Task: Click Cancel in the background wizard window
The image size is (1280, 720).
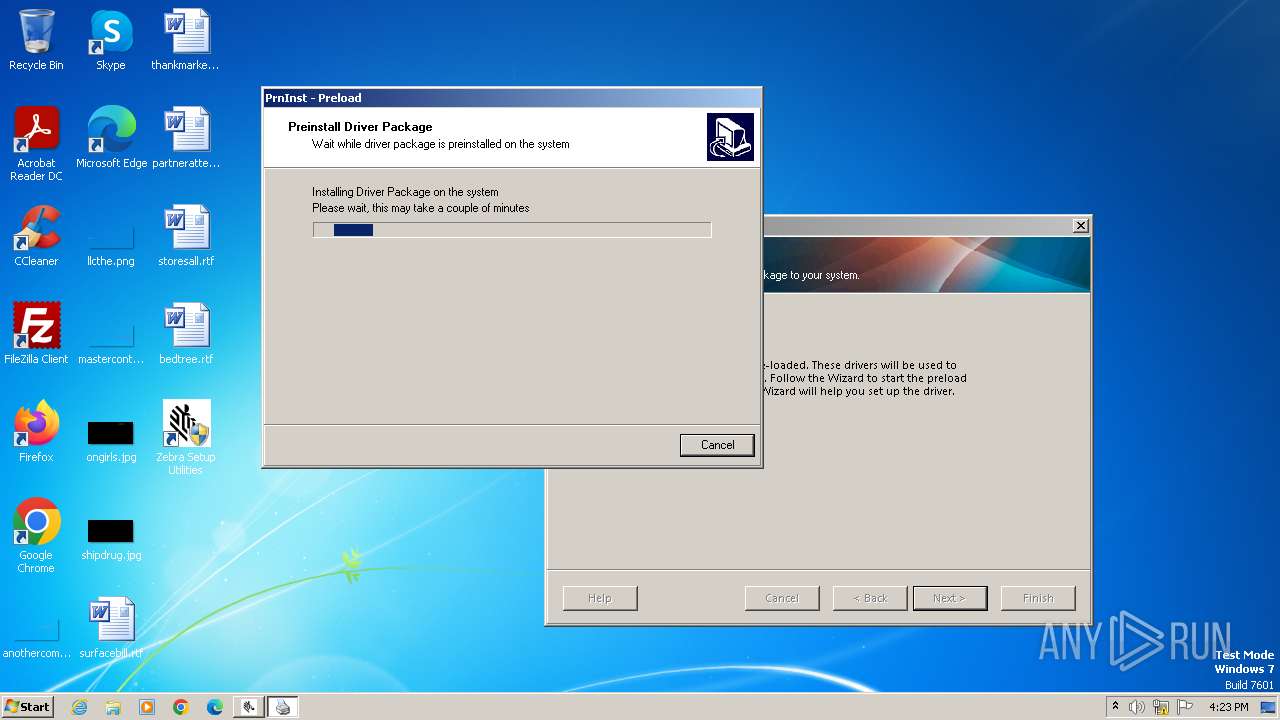Action: (782, 598)
